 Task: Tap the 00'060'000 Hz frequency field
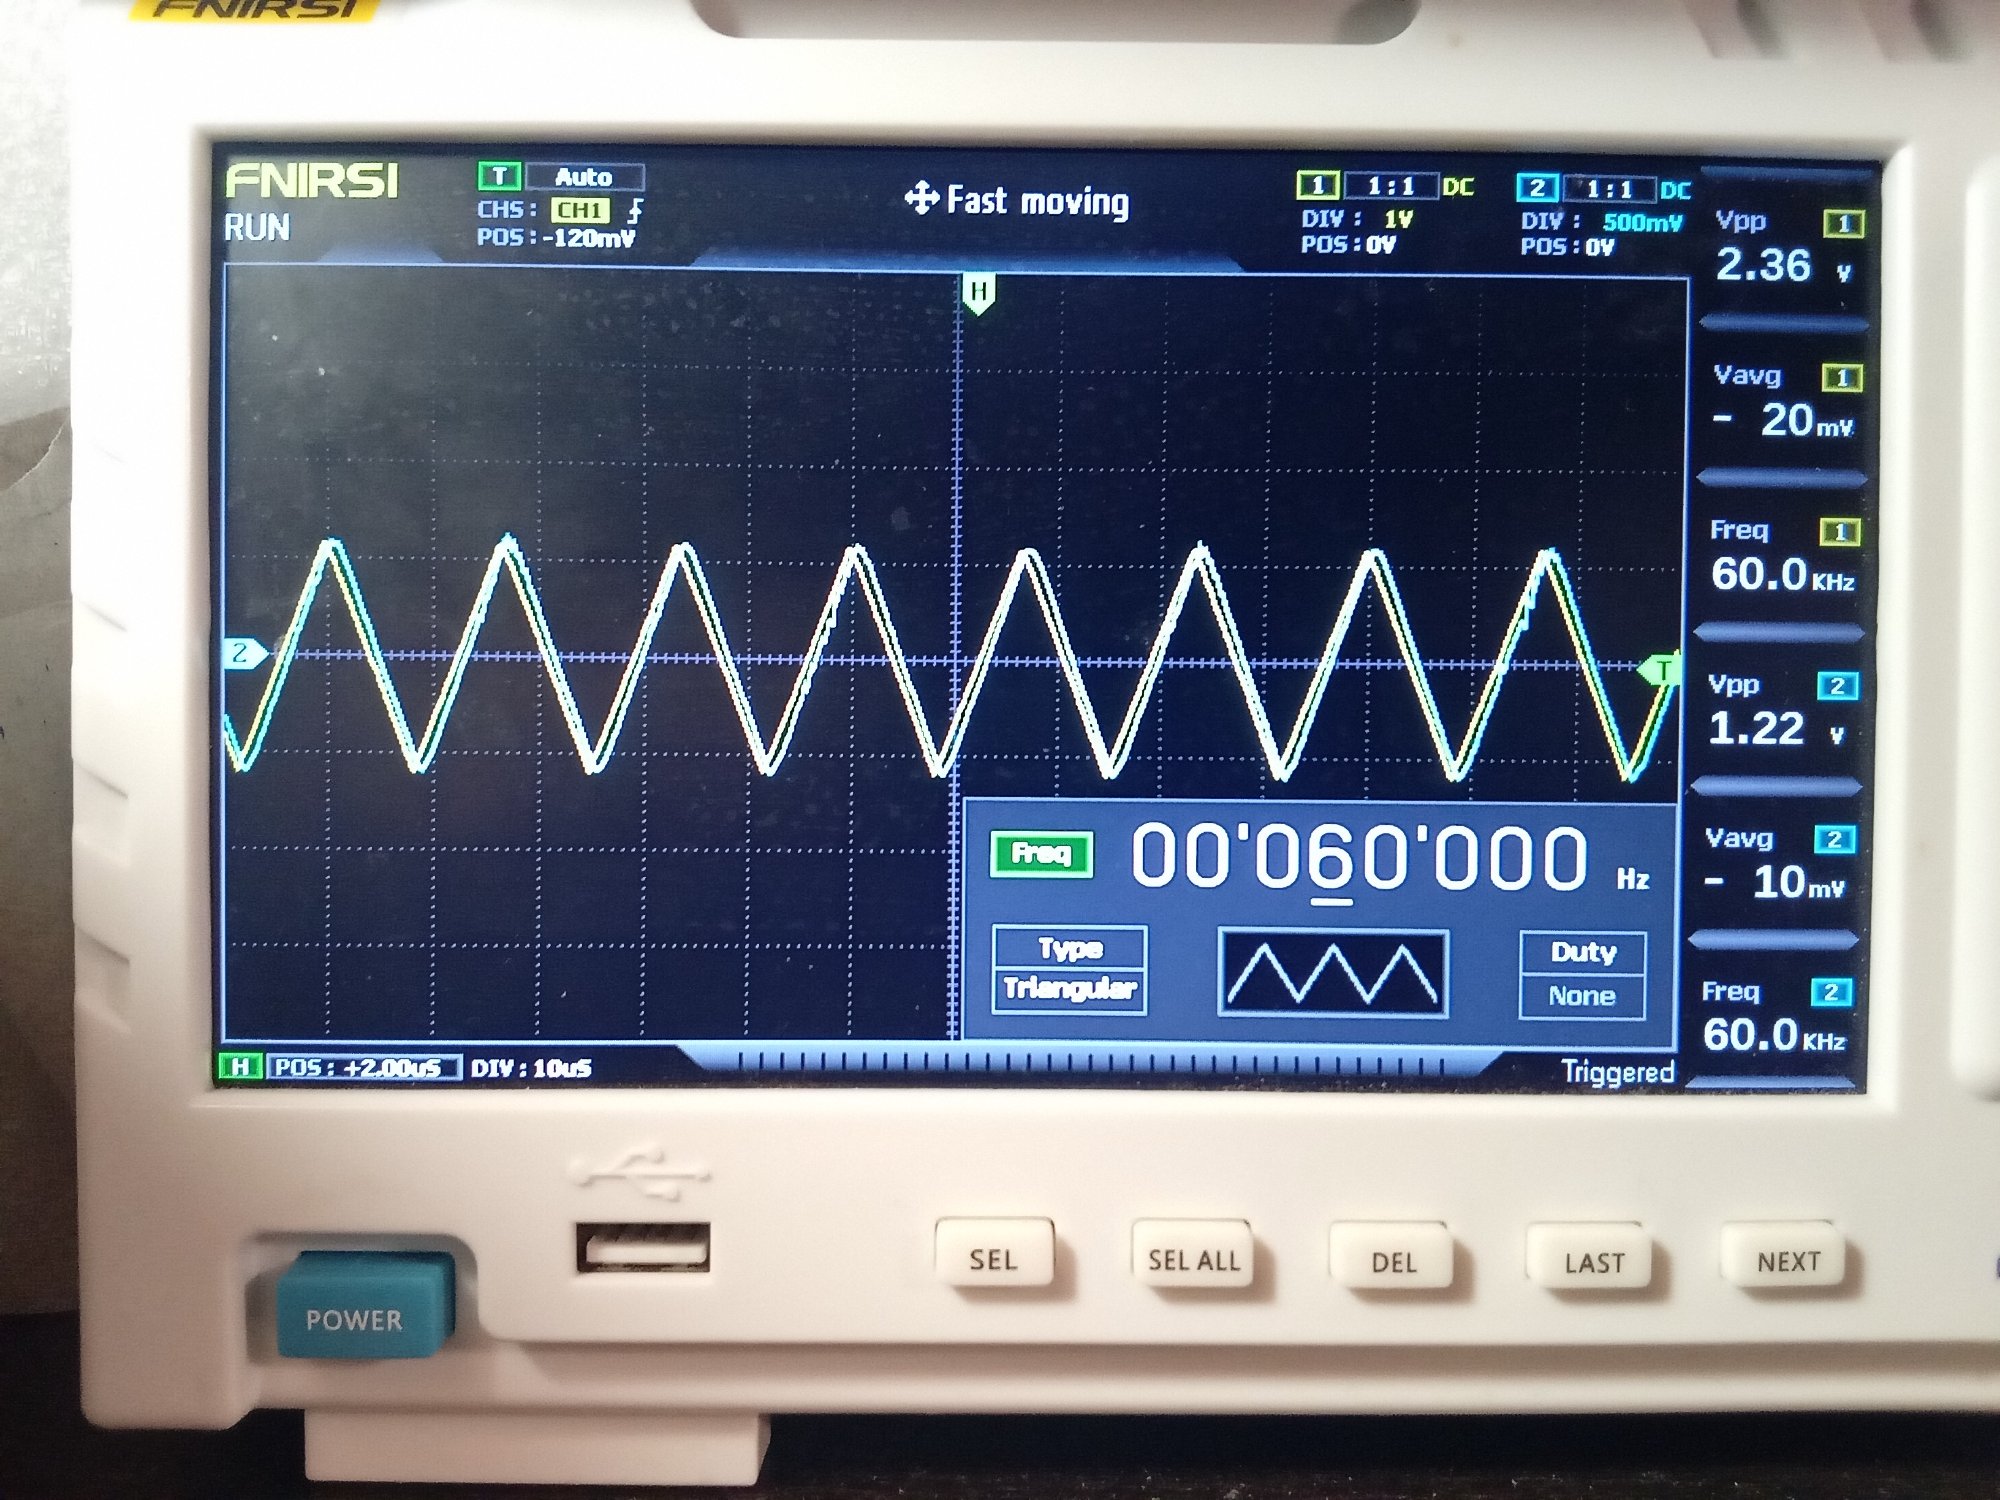[x=1358, y=858]
